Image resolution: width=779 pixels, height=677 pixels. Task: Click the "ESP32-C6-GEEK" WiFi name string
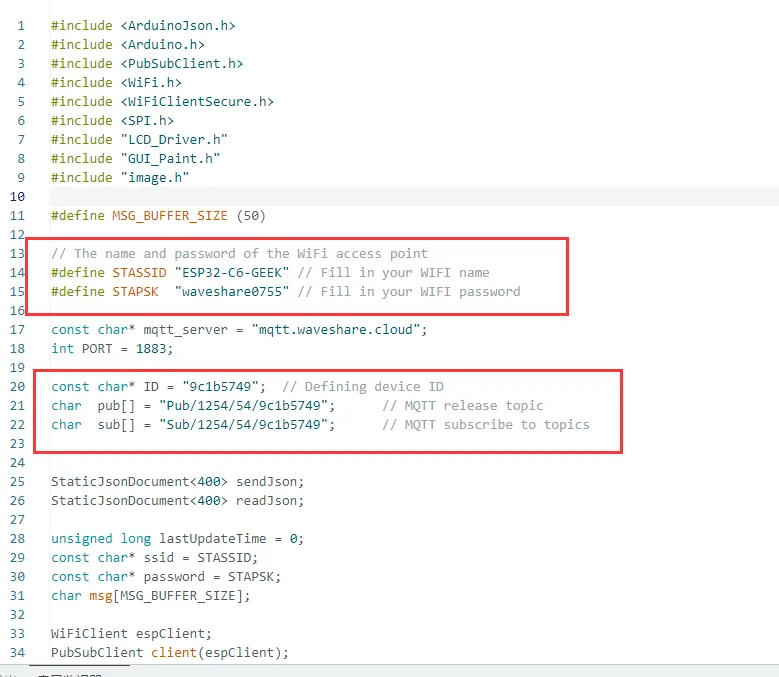click(x=232, y=272)
